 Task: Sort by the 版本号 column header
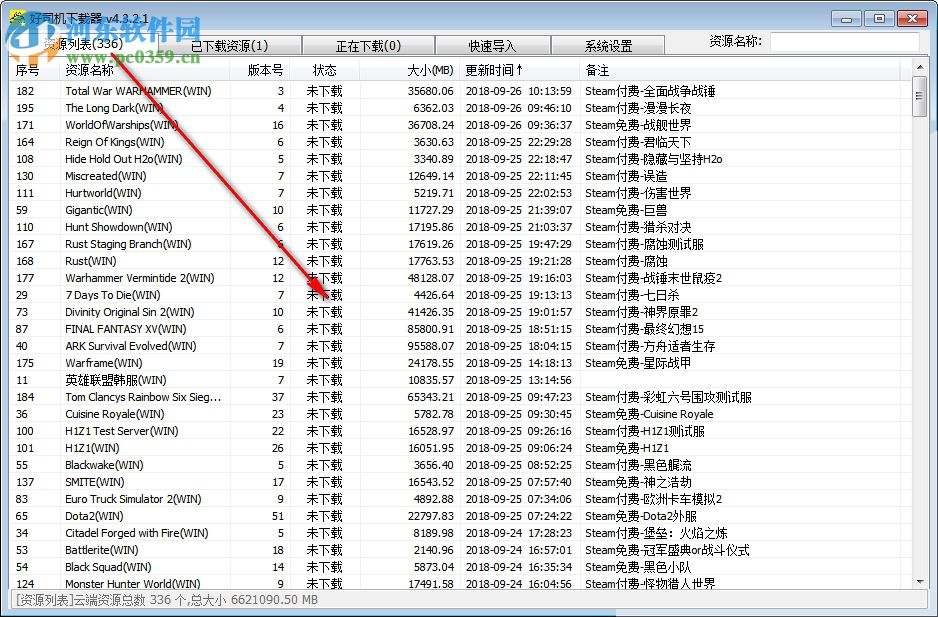(x=260, y=70)
